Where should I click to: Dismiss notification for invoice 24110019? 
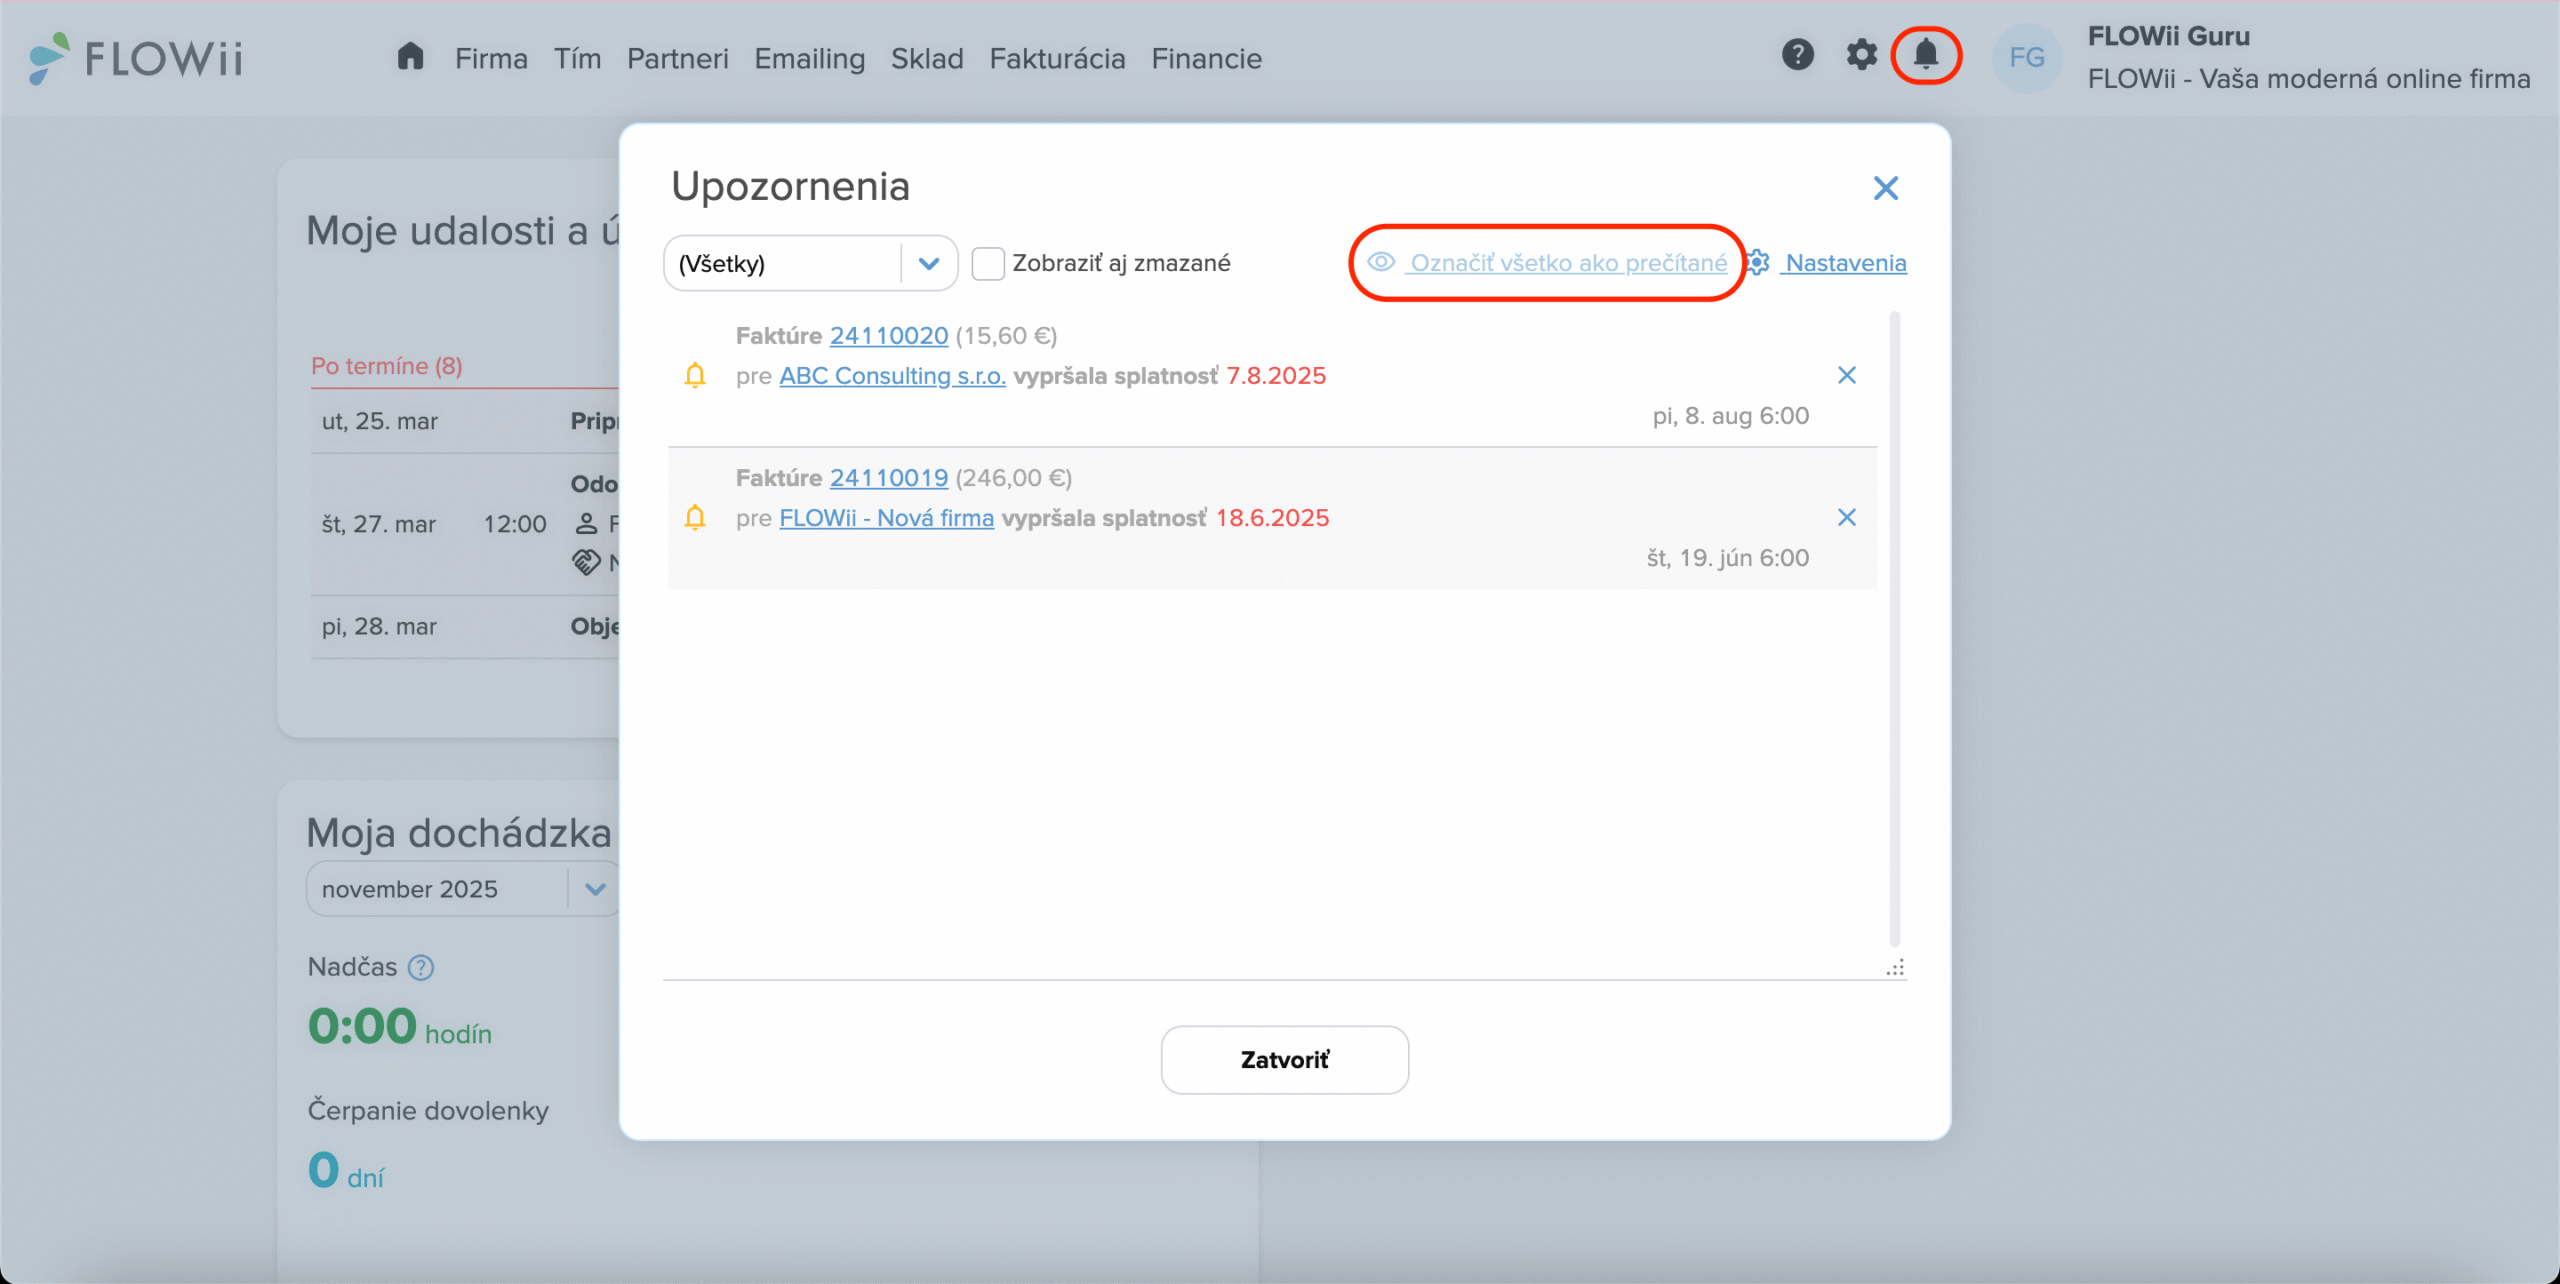click(x=1846, y=517)
